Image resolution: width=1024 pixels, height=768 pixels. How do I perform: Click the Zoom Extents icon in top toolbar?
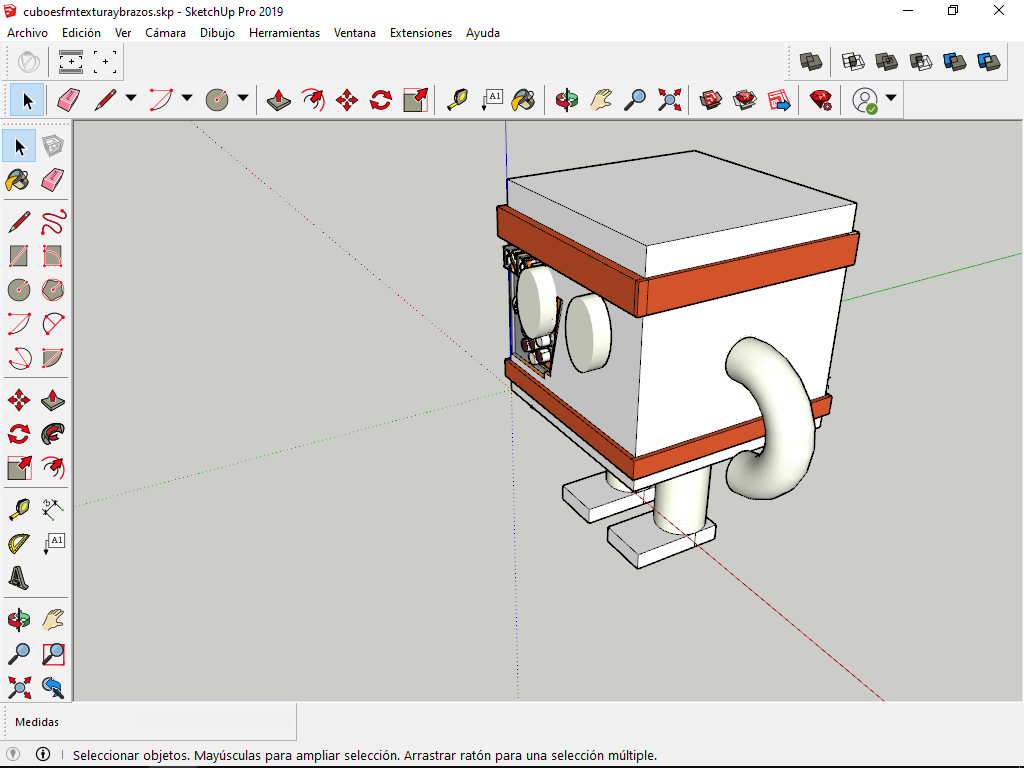(669, 100)
